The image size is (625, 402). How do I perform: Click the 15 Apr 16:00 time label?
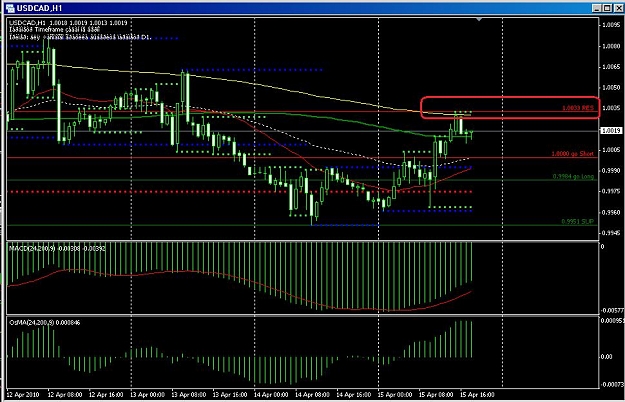[477, 395]
